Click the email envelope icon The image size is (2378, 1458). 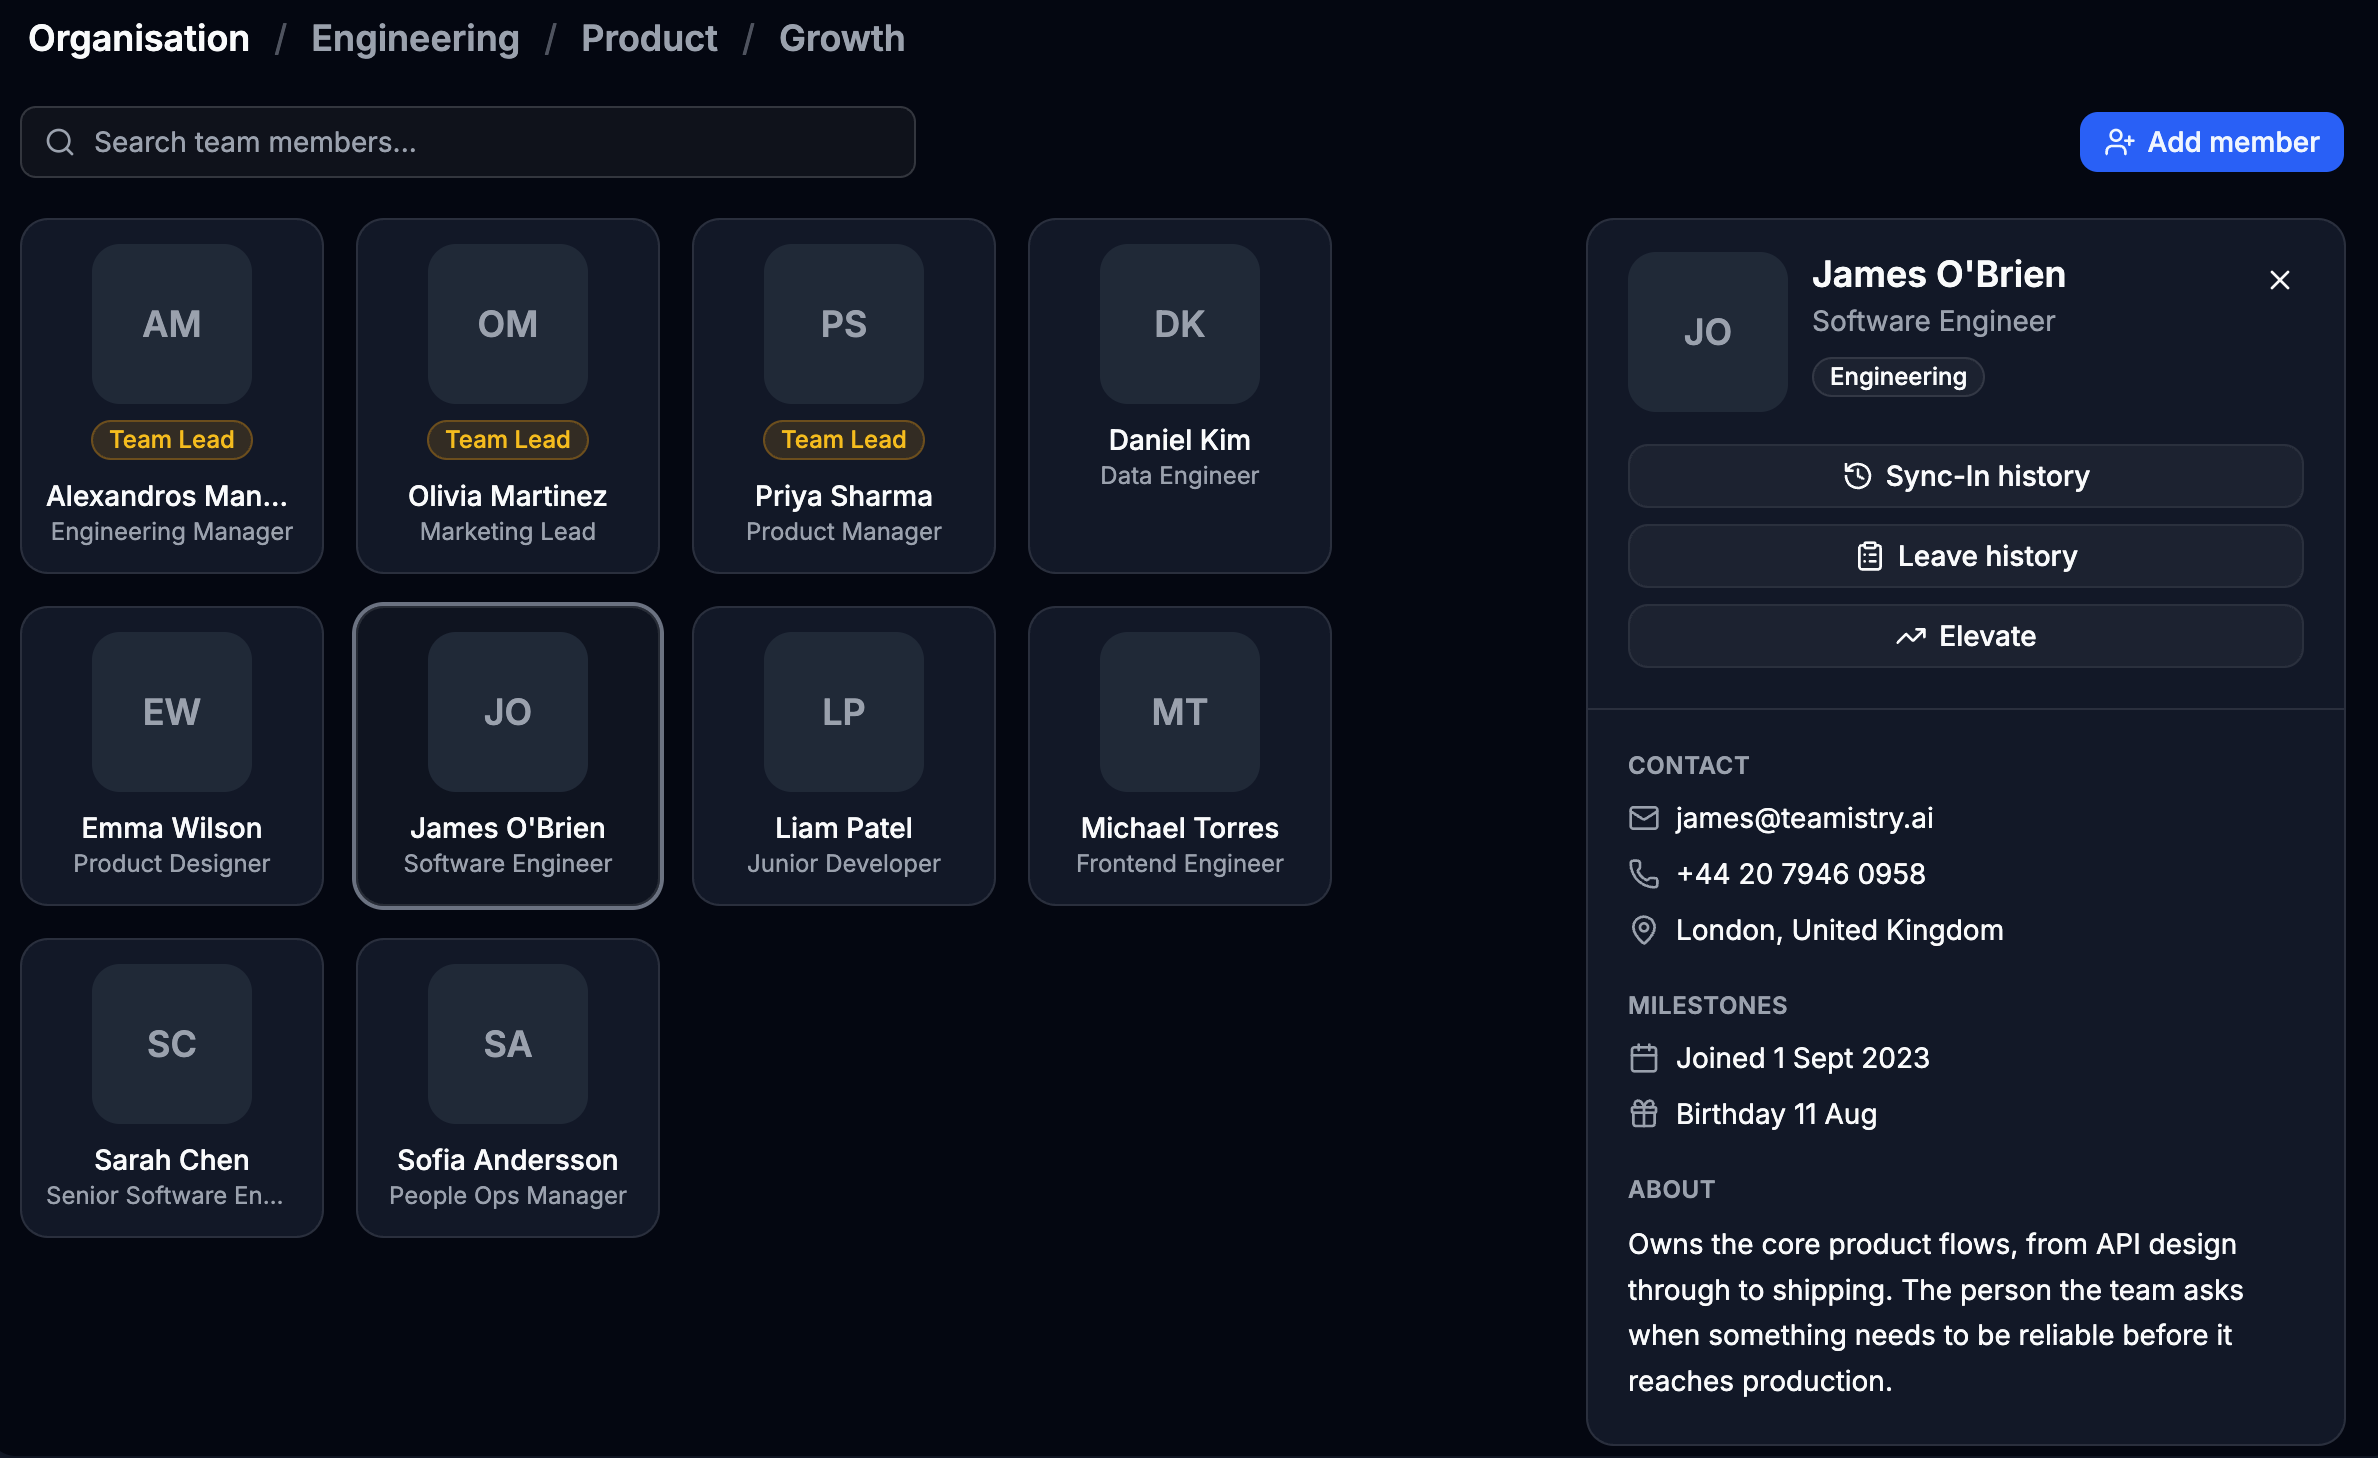coord(1643,818)
